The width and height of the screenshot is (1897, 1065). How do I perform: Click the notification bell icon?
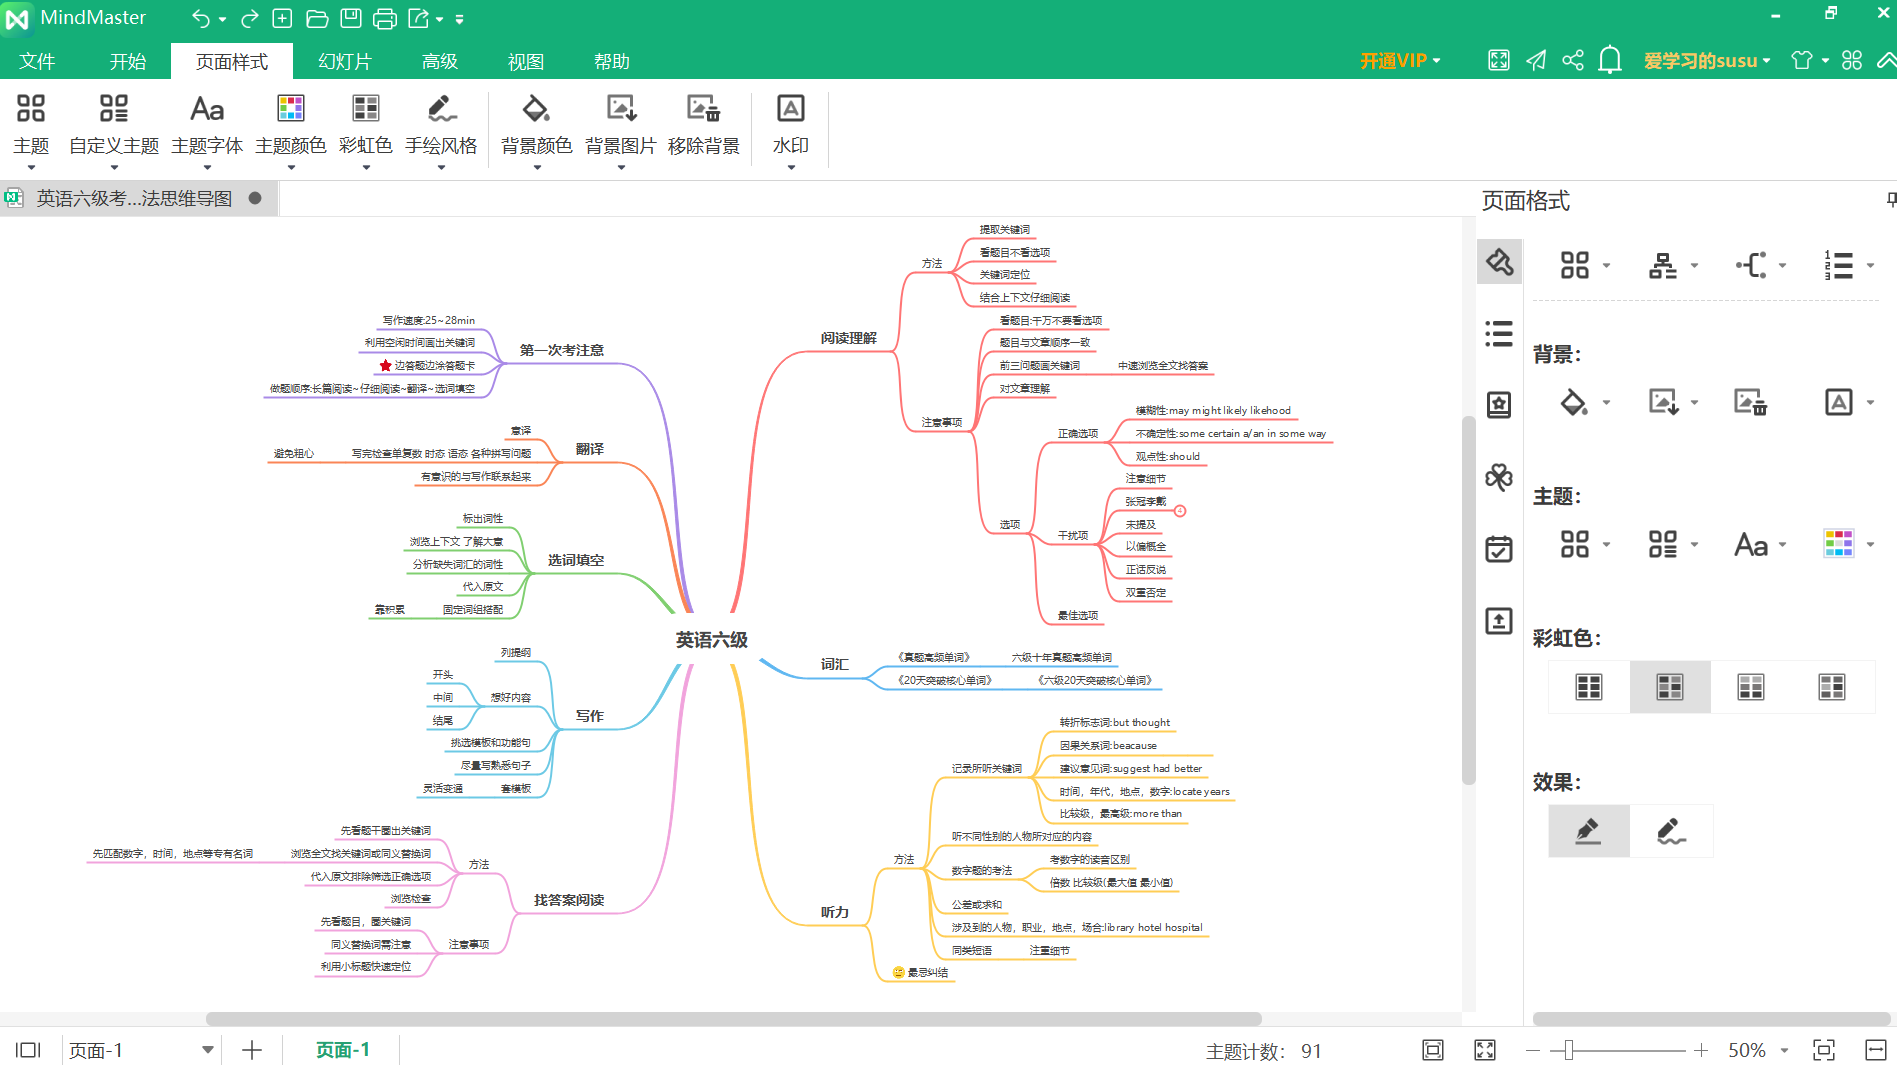click(1609, 60)
